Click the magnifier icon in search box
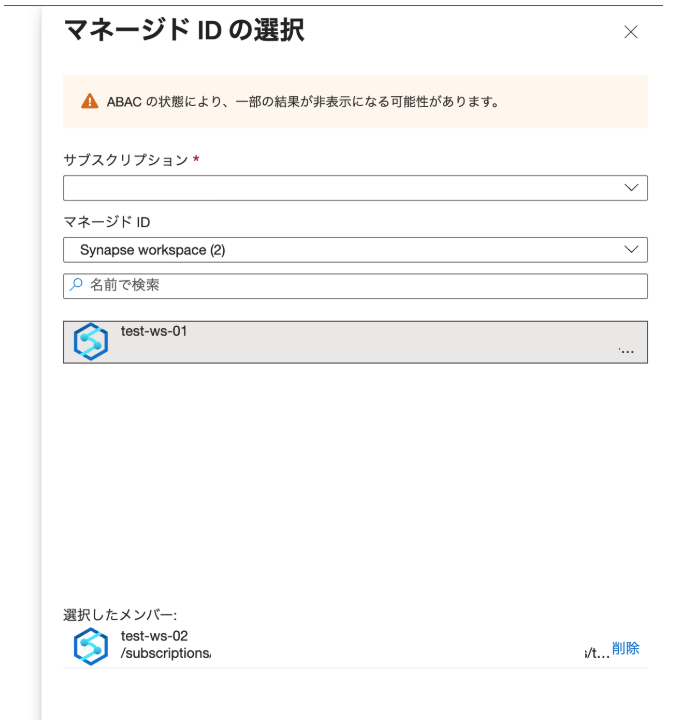This screenshot has width=684, height=723. click(x=77, y=286)
